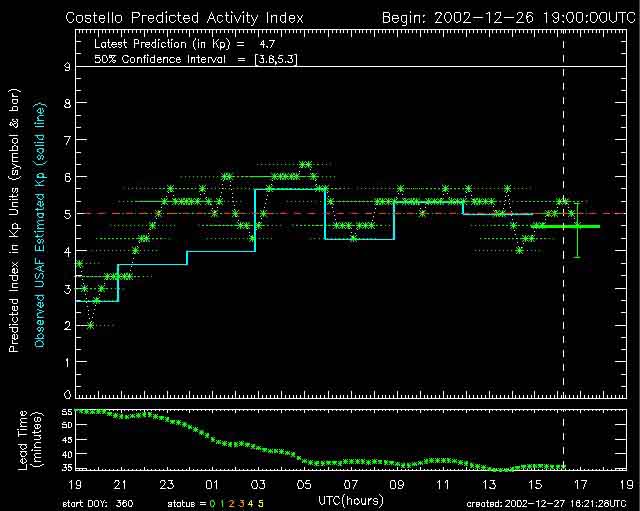Click the Lead Time (minutes) axis label

coord(30,439)
